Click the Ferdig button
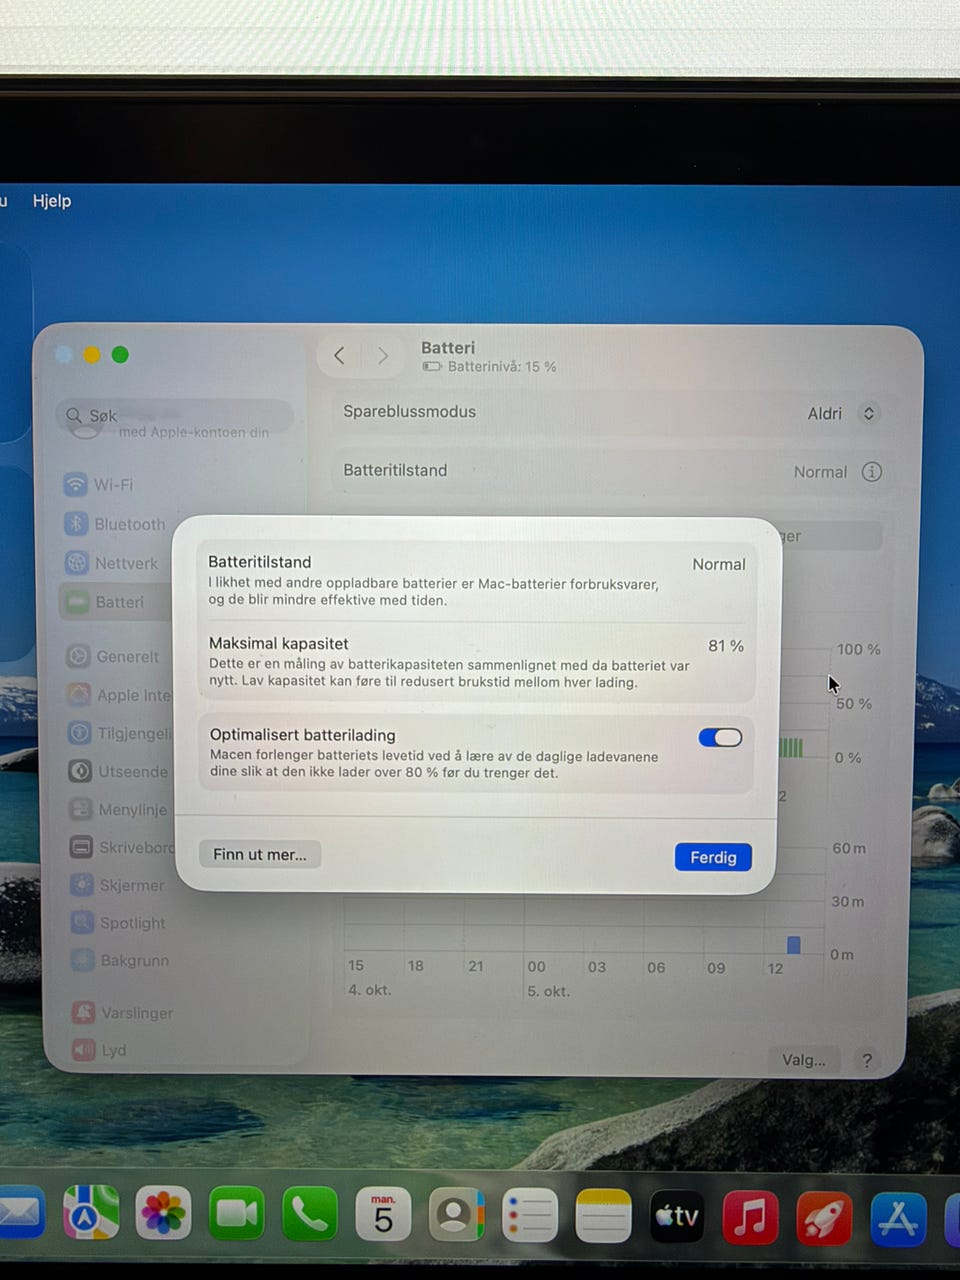 (x=713, y=857)
